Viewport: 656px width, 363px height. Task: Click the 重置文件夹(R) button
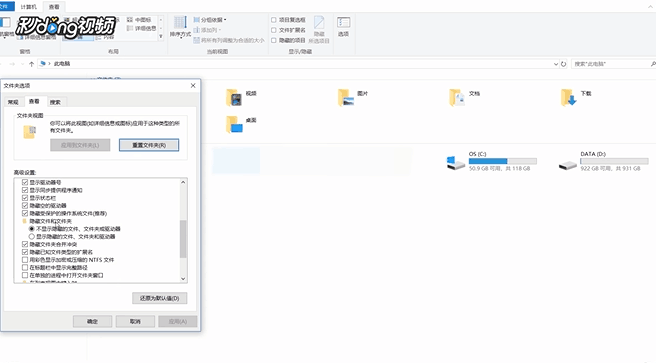coord(149,145)
